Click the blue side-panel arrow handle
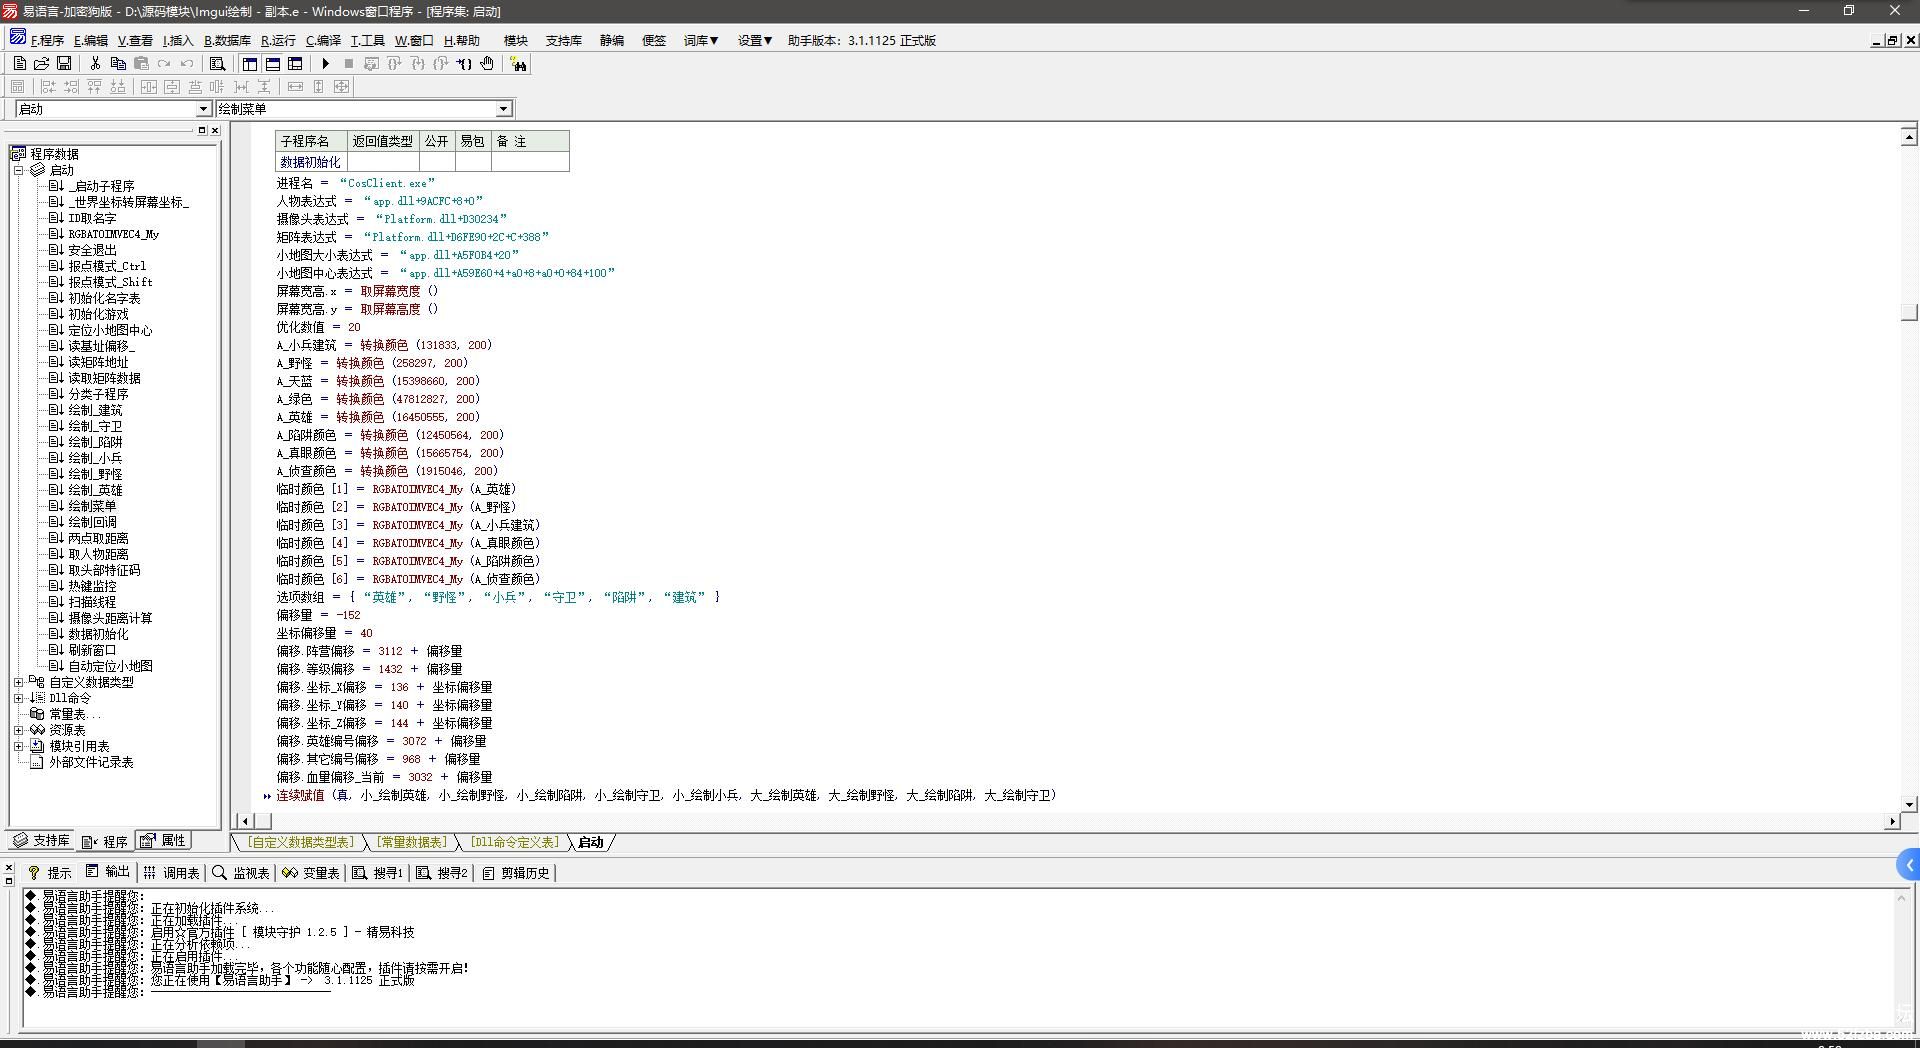 1909,865
